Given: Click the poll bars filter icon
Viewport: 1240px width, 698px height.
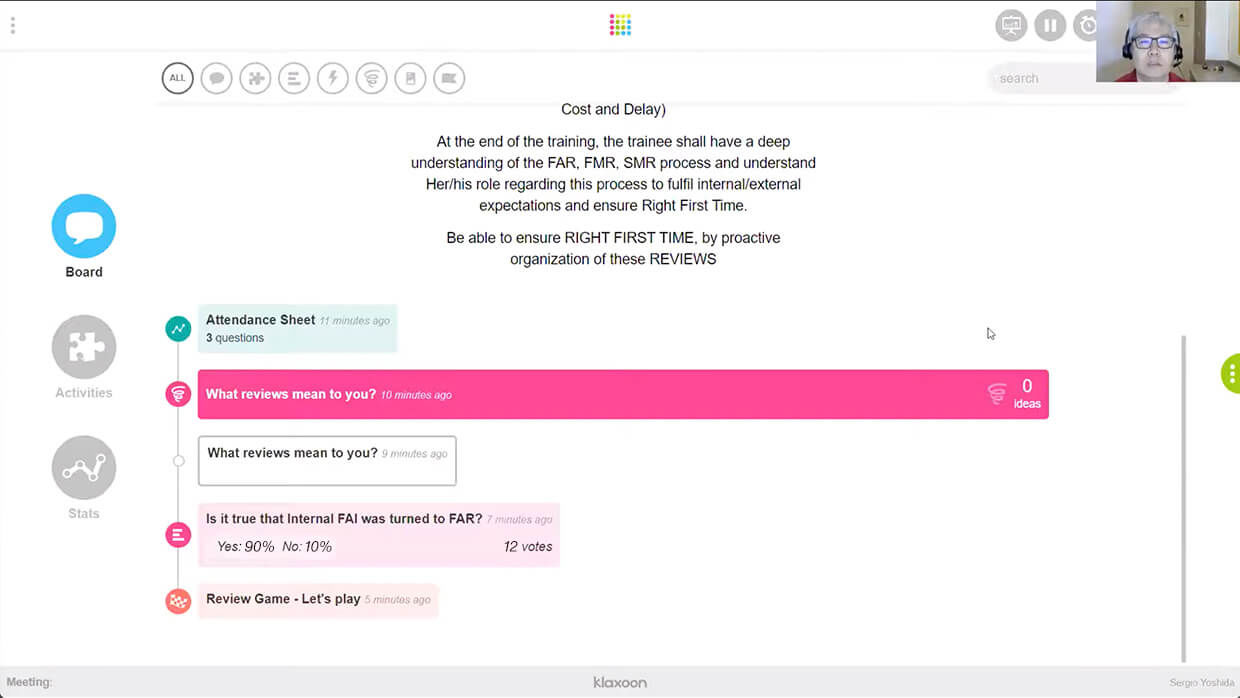Looking at the screenshot, I should coord(294,78).
